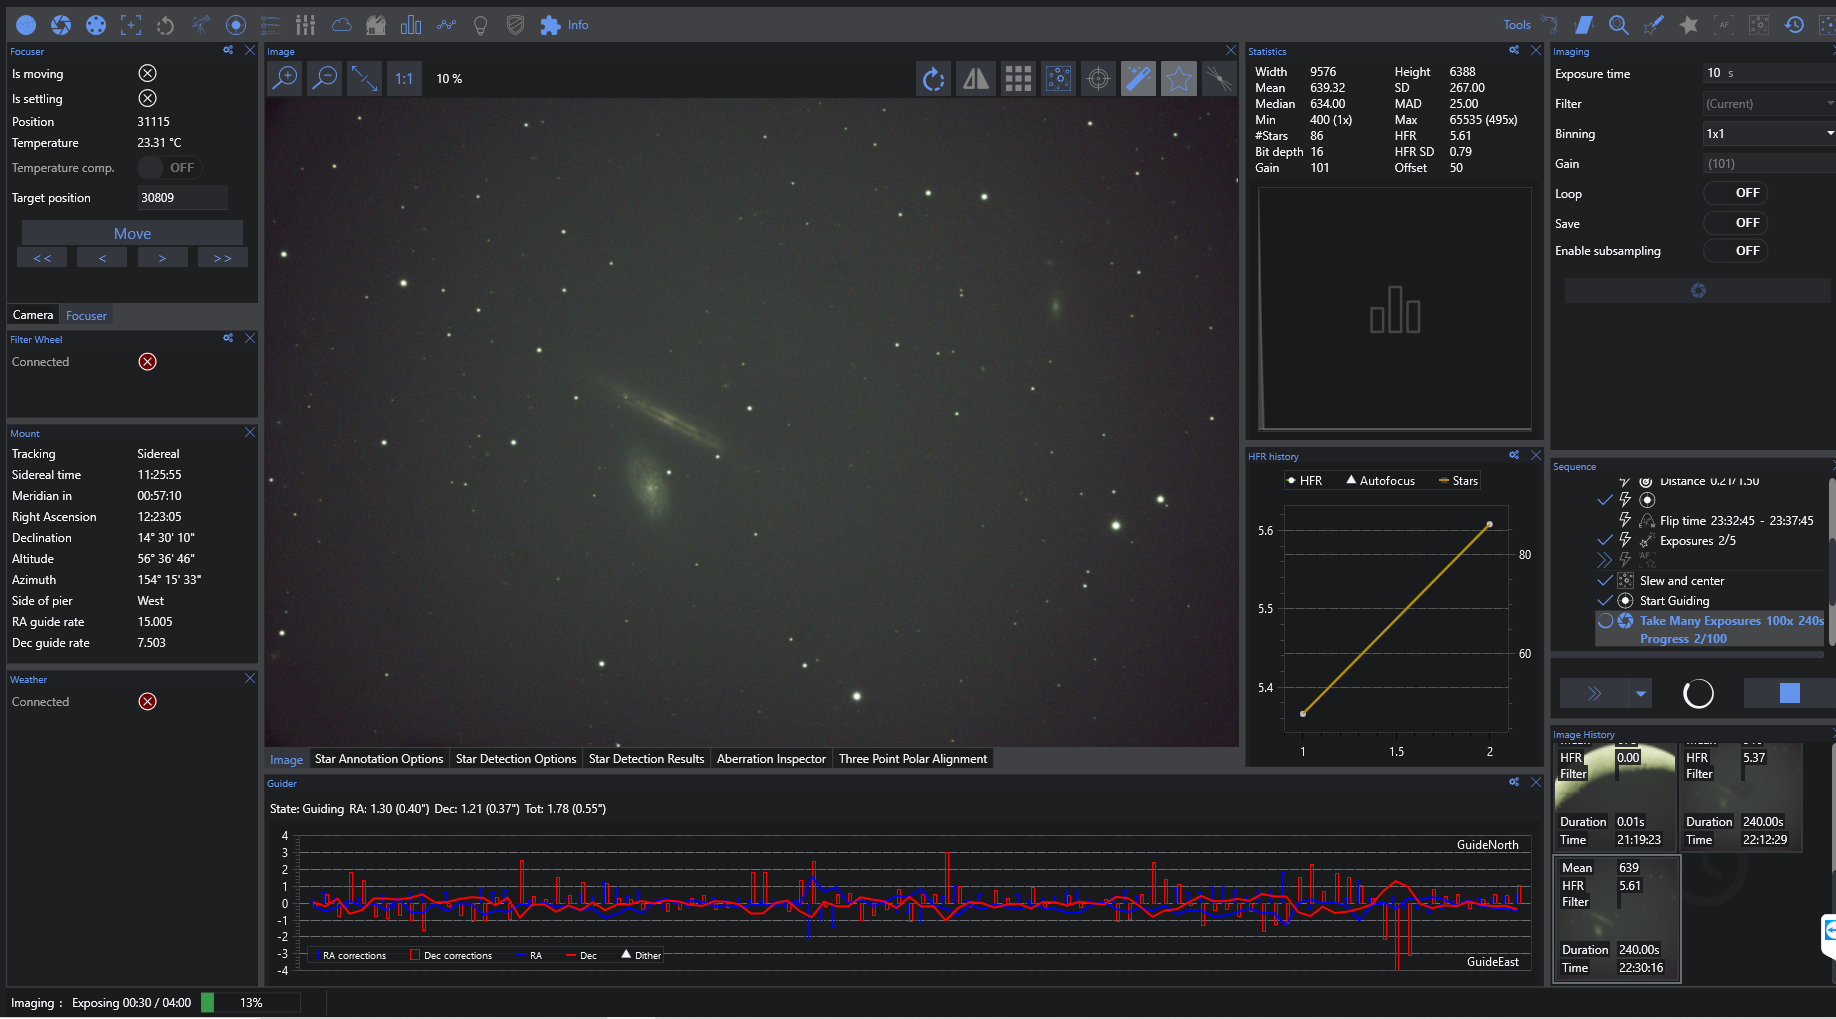This screenshot has width=1836, height=1019.
Task: Click the zoom out magnifier icon
Action: click(325, 78)
